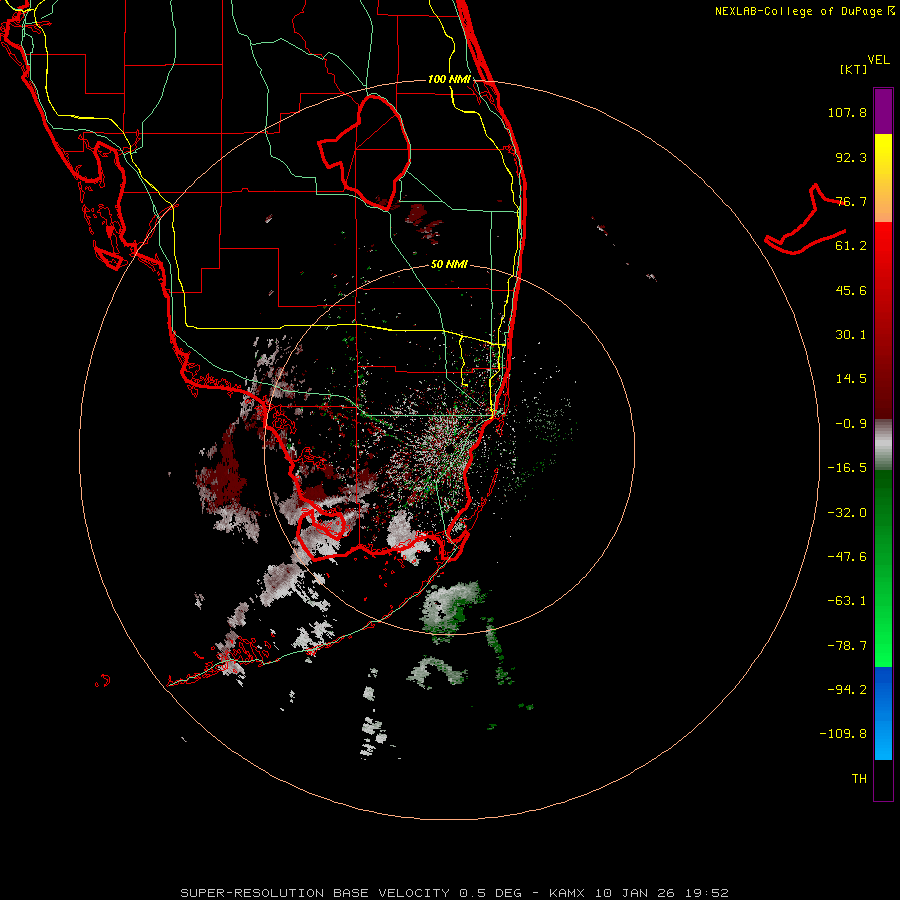Click the 50 NMI range ring label
The width and height of the screenshot is (900, 900).
tap(449, 264)
